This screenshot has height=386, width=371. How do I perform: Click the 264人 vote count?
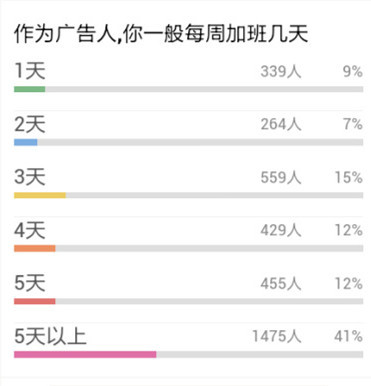(281, 124)
